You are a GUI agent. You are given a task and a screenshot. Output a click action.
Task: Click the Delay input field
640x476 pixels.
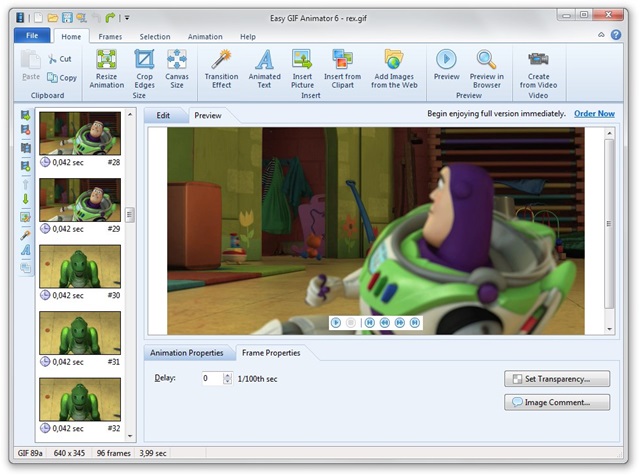pos(213,378)
